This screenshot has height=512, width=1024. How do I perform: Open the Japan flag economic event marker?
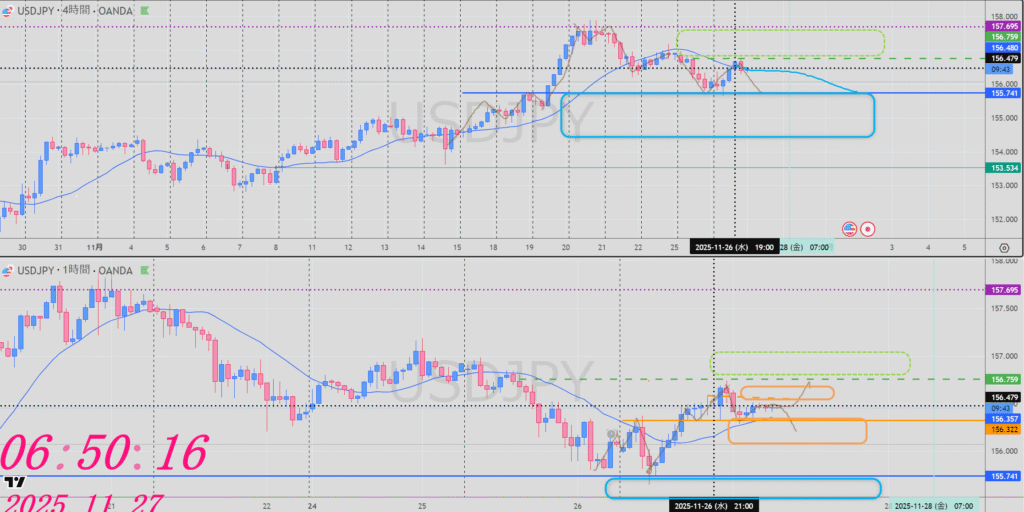(868, 228)
